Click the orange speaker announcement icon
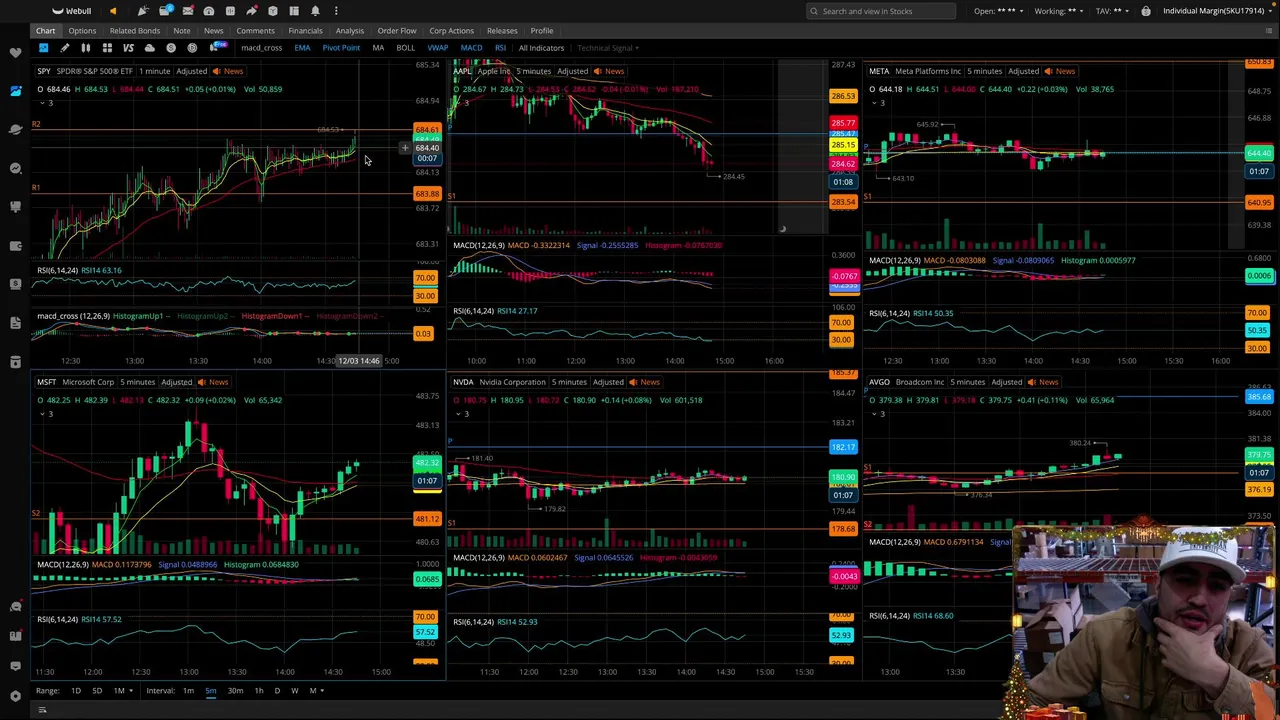Screen dimensions: 1280x720 pos(113,11)
